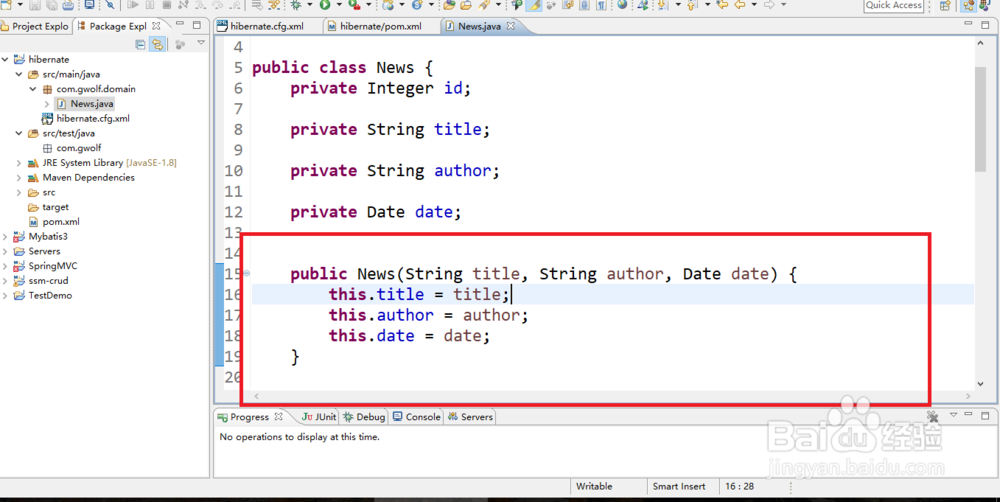Type in the Quick Access field
This screenshot has width=1000, height=502.
tap(894, 5)
